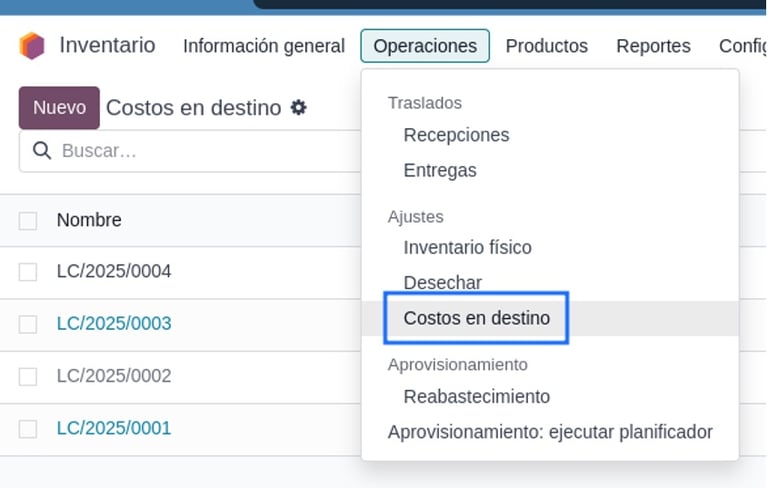Mark the checkbox of LC/2025/0001
768x488 pixels.
pos(28,429)
